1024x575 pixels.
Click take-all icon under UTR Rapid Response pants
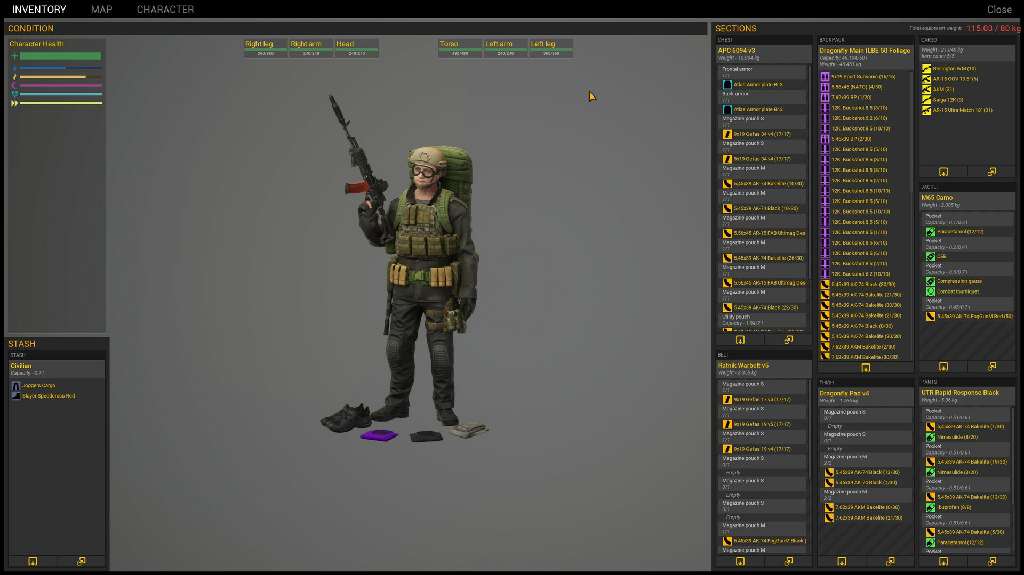coord(943,561)
